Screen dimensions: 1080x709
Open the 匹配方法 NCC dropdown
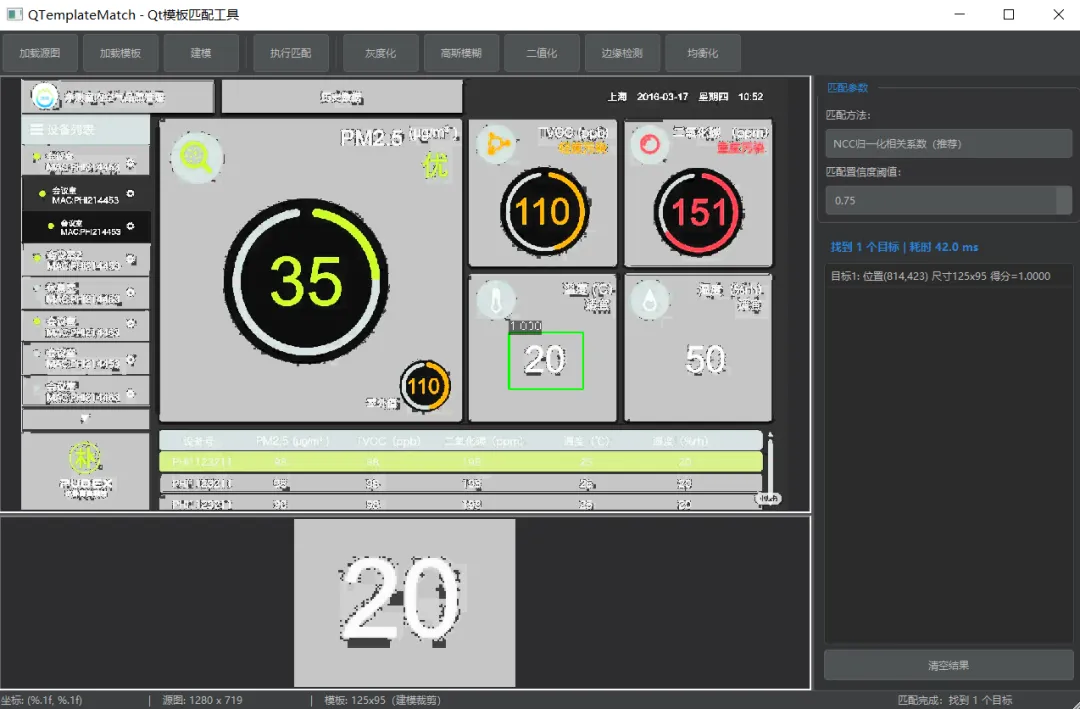[x=948, y=144]
